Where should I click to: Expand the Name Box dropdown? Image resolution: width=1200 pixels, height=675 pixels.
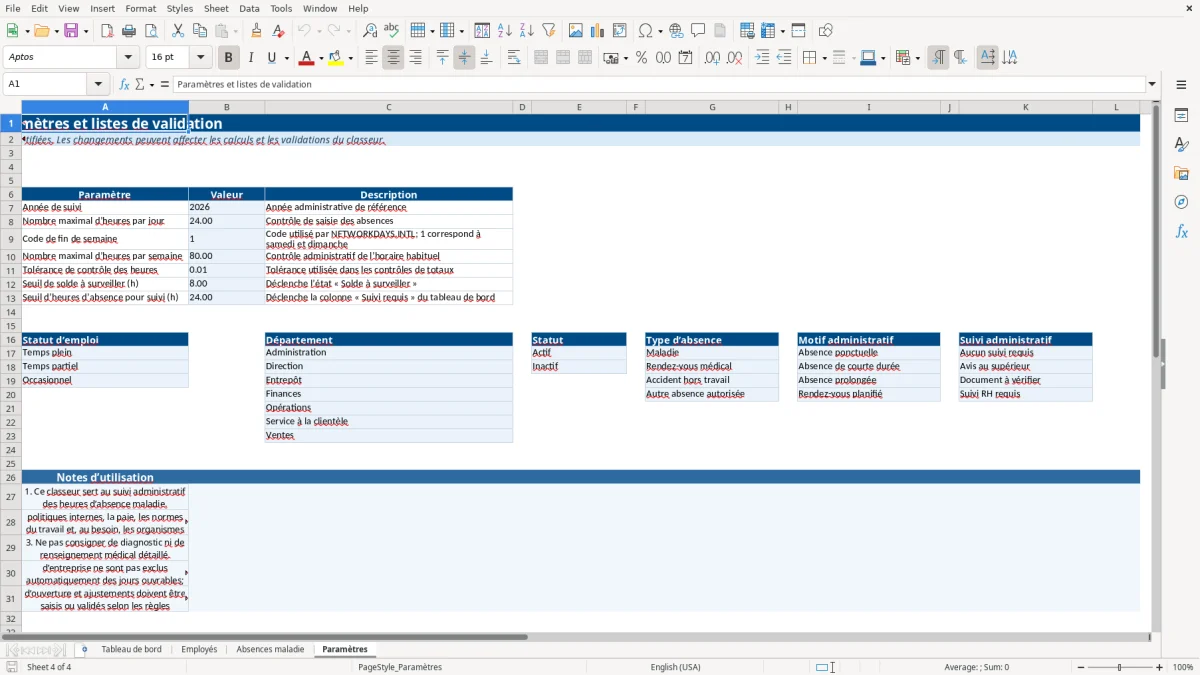coord(98,84)
